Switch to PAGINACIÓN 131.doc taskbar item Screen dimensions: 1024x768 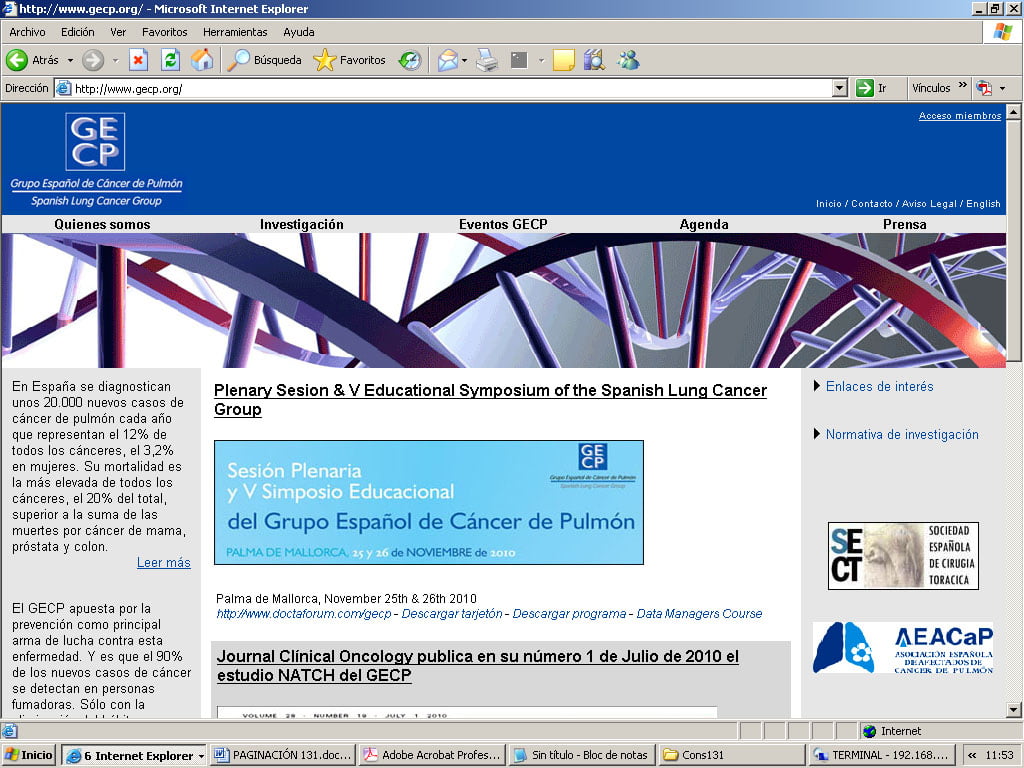284,755
